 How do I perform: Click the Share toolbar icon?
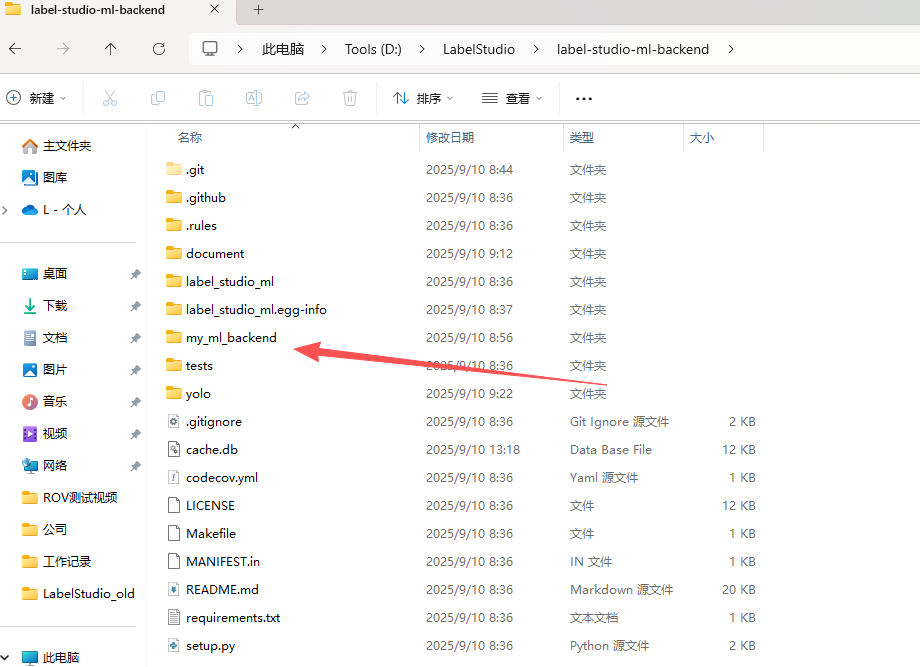(302, 98)
